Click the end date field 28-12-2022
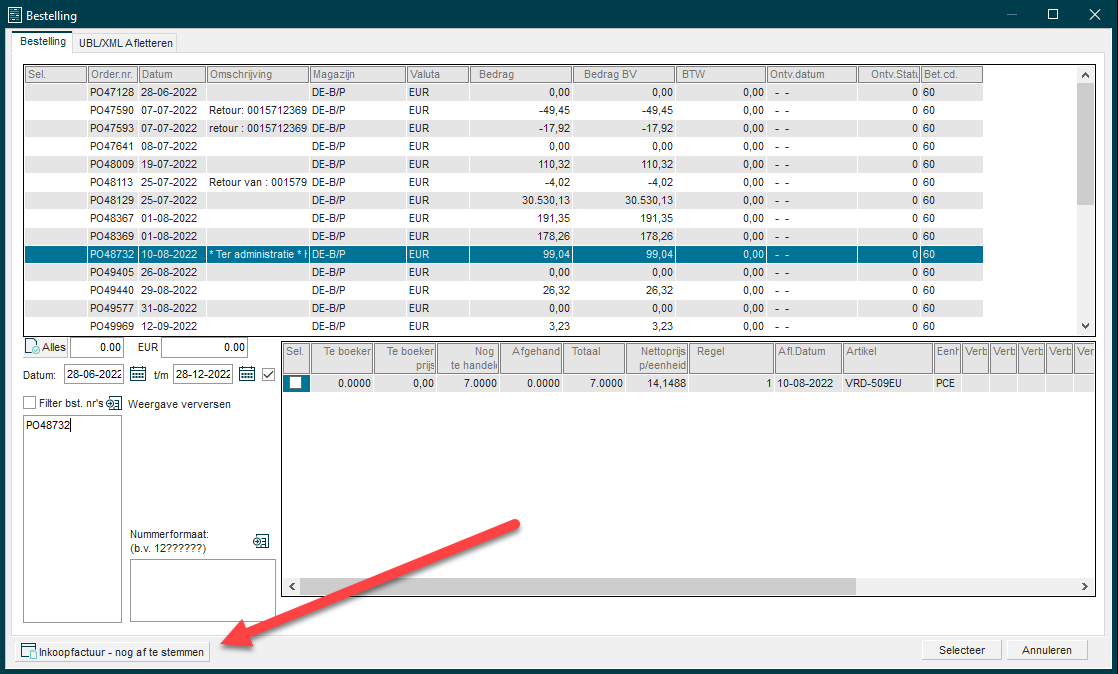 point(203,374)
